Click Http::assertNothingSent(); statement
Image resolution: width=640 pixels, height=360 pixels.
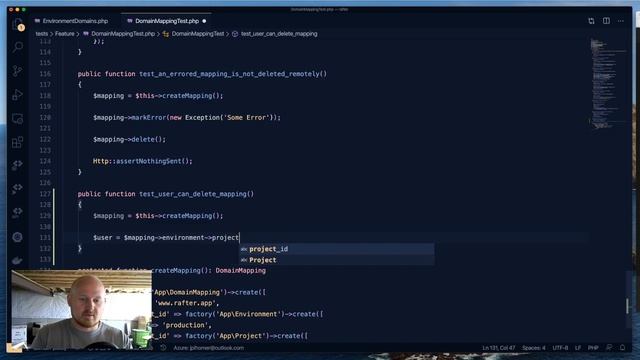coord(142,161)
